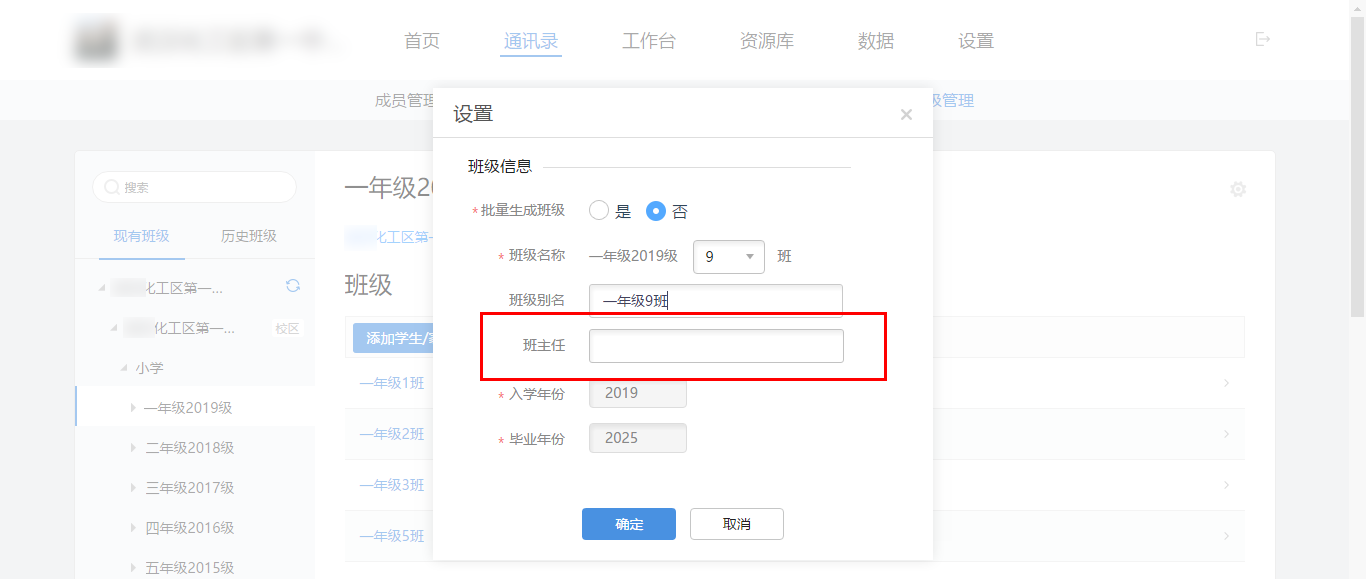Close the 设置 dialog with the X icon
The image size is (1366, 579).
(906, 115)
